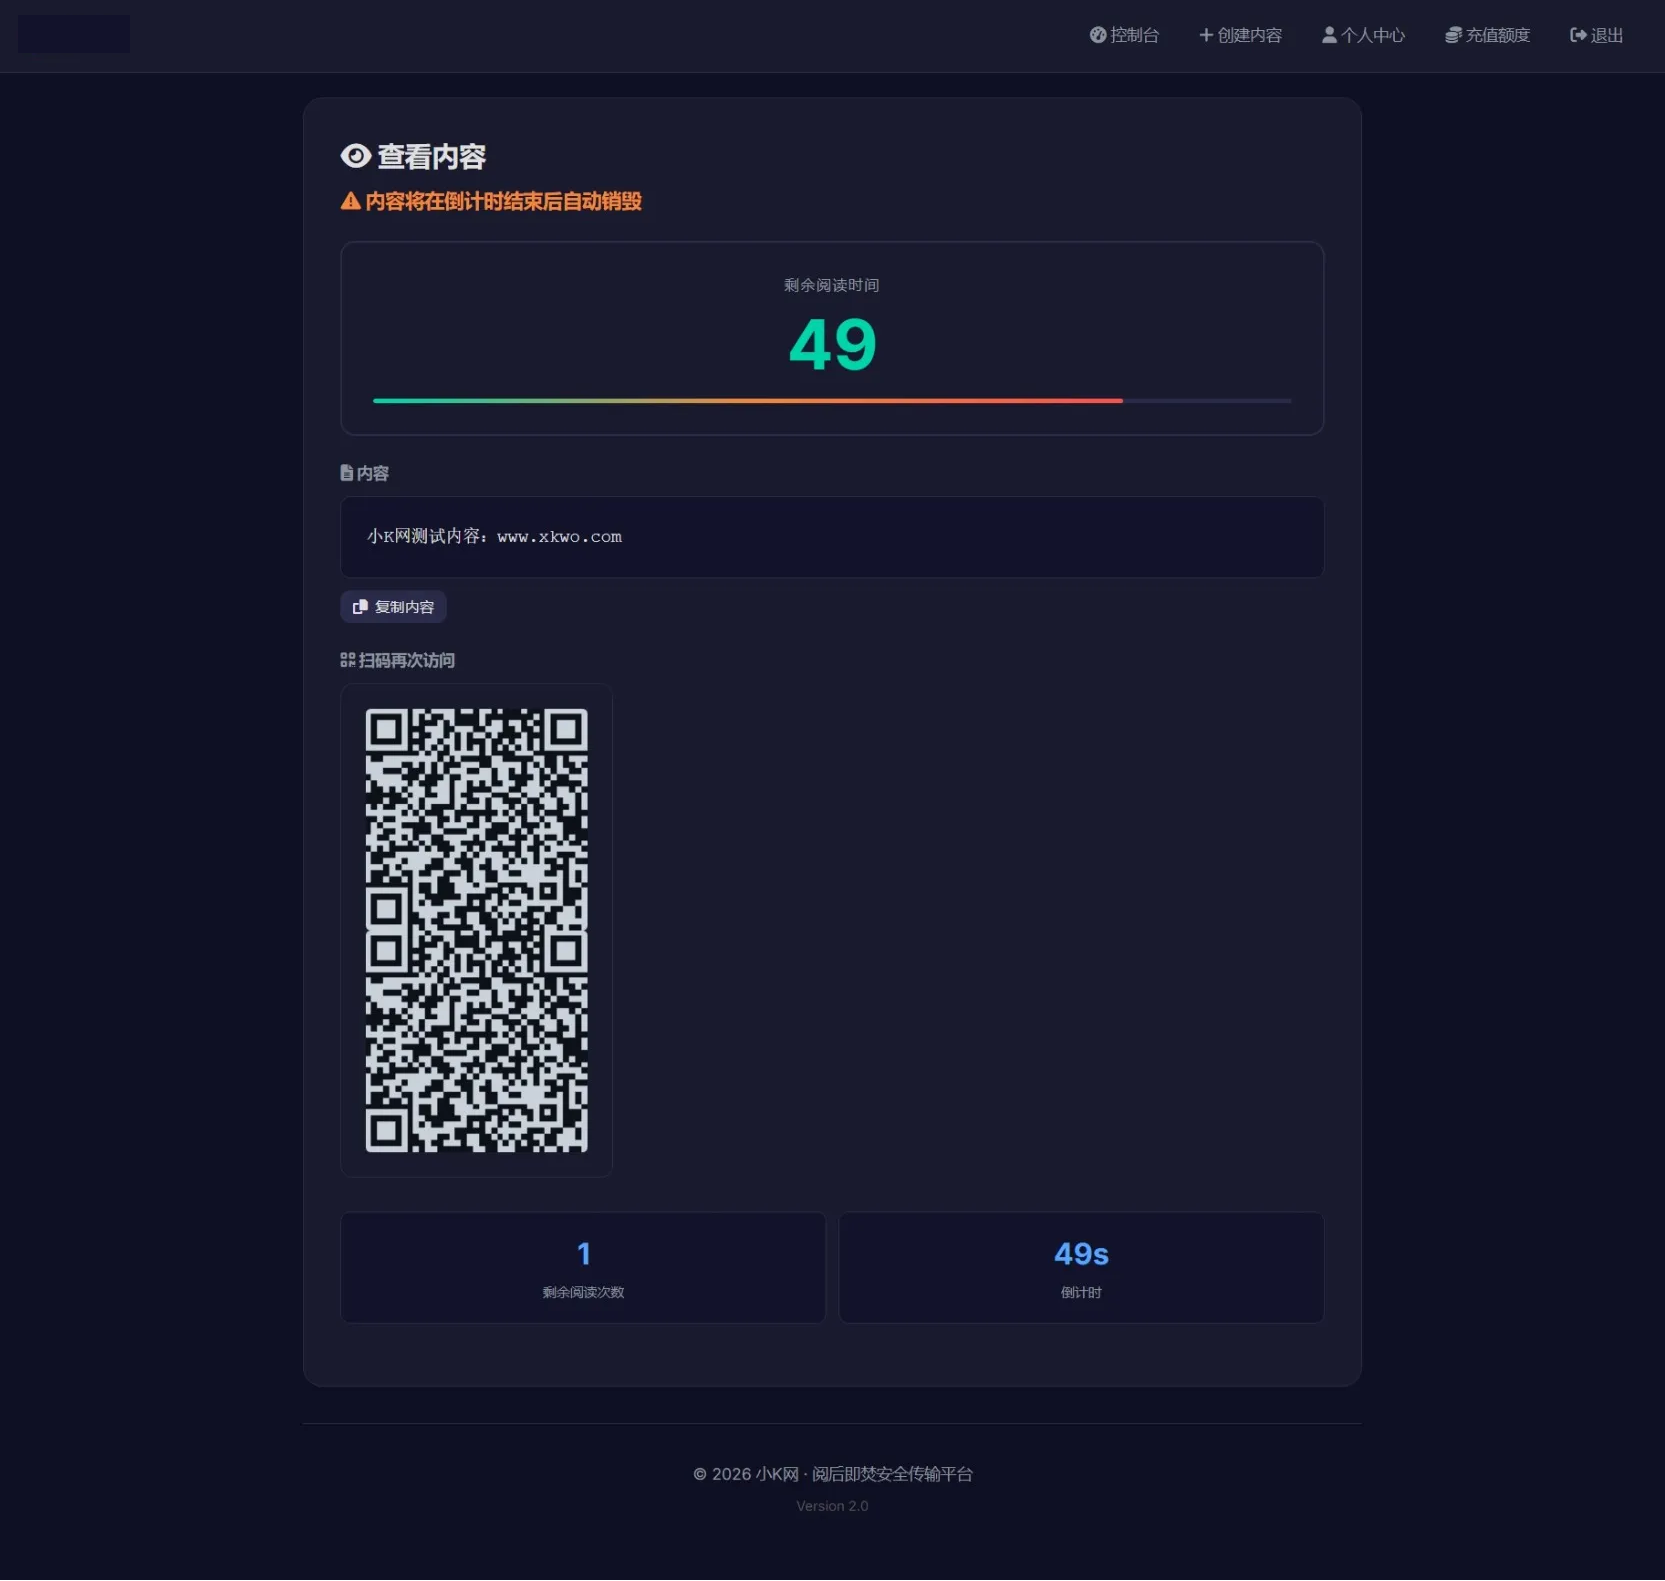Click the large countdown number 49

[x=832, y=344]
